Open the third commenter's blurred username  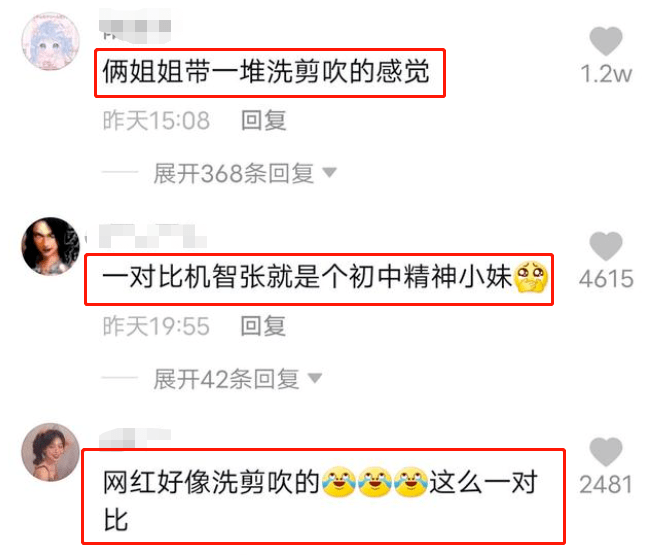pyautogui.click(x=135, y=438)
